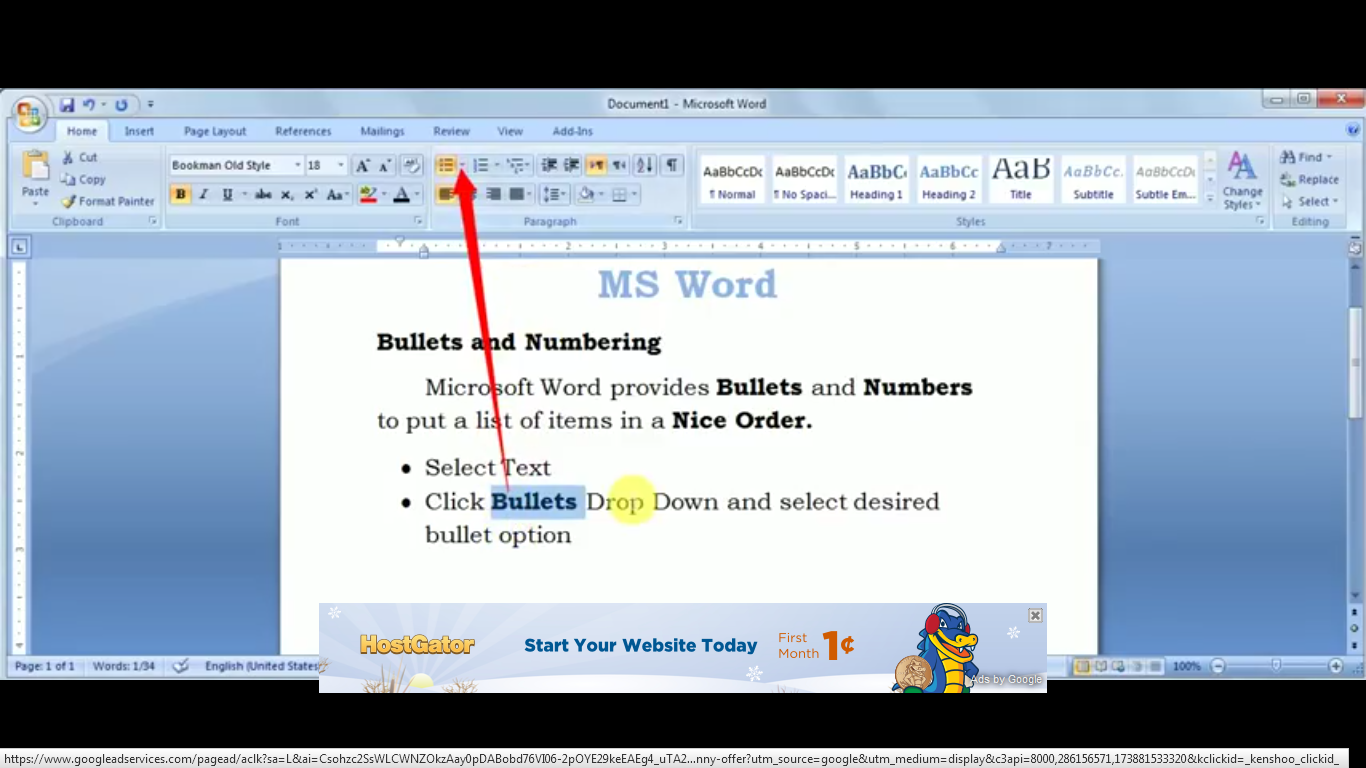Redo the last action
The height and width of the screenshot is (768, 1366).
[121, 104]
